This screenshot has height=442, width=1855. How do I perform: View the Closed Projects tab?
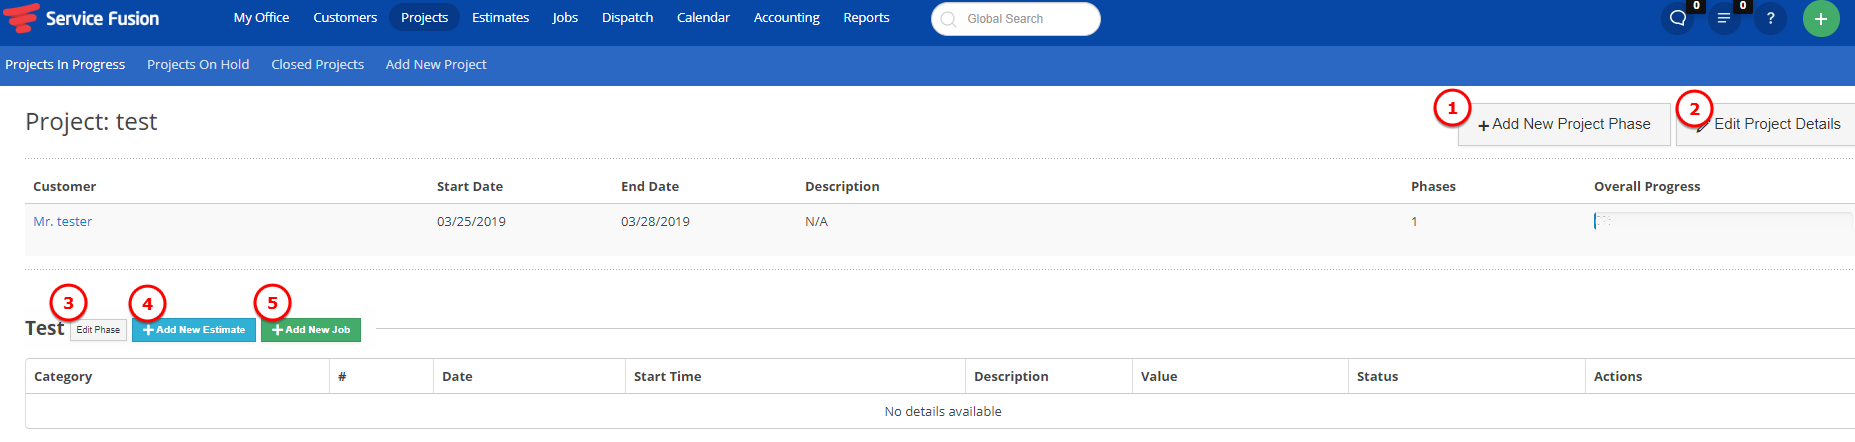(x=317, y=65)
